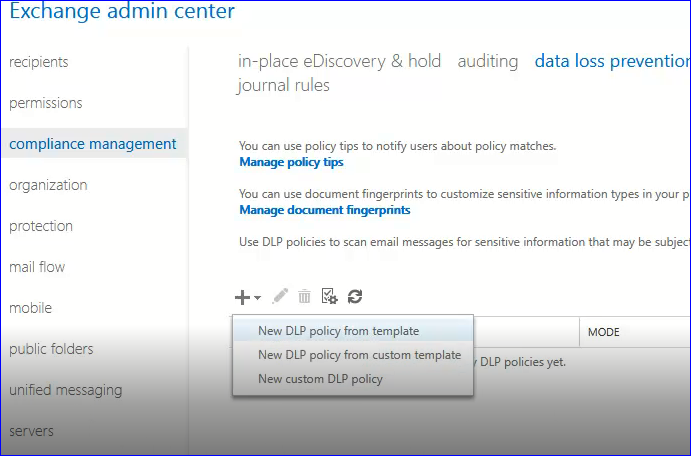Open the organization section

click(x=48, y=185)
